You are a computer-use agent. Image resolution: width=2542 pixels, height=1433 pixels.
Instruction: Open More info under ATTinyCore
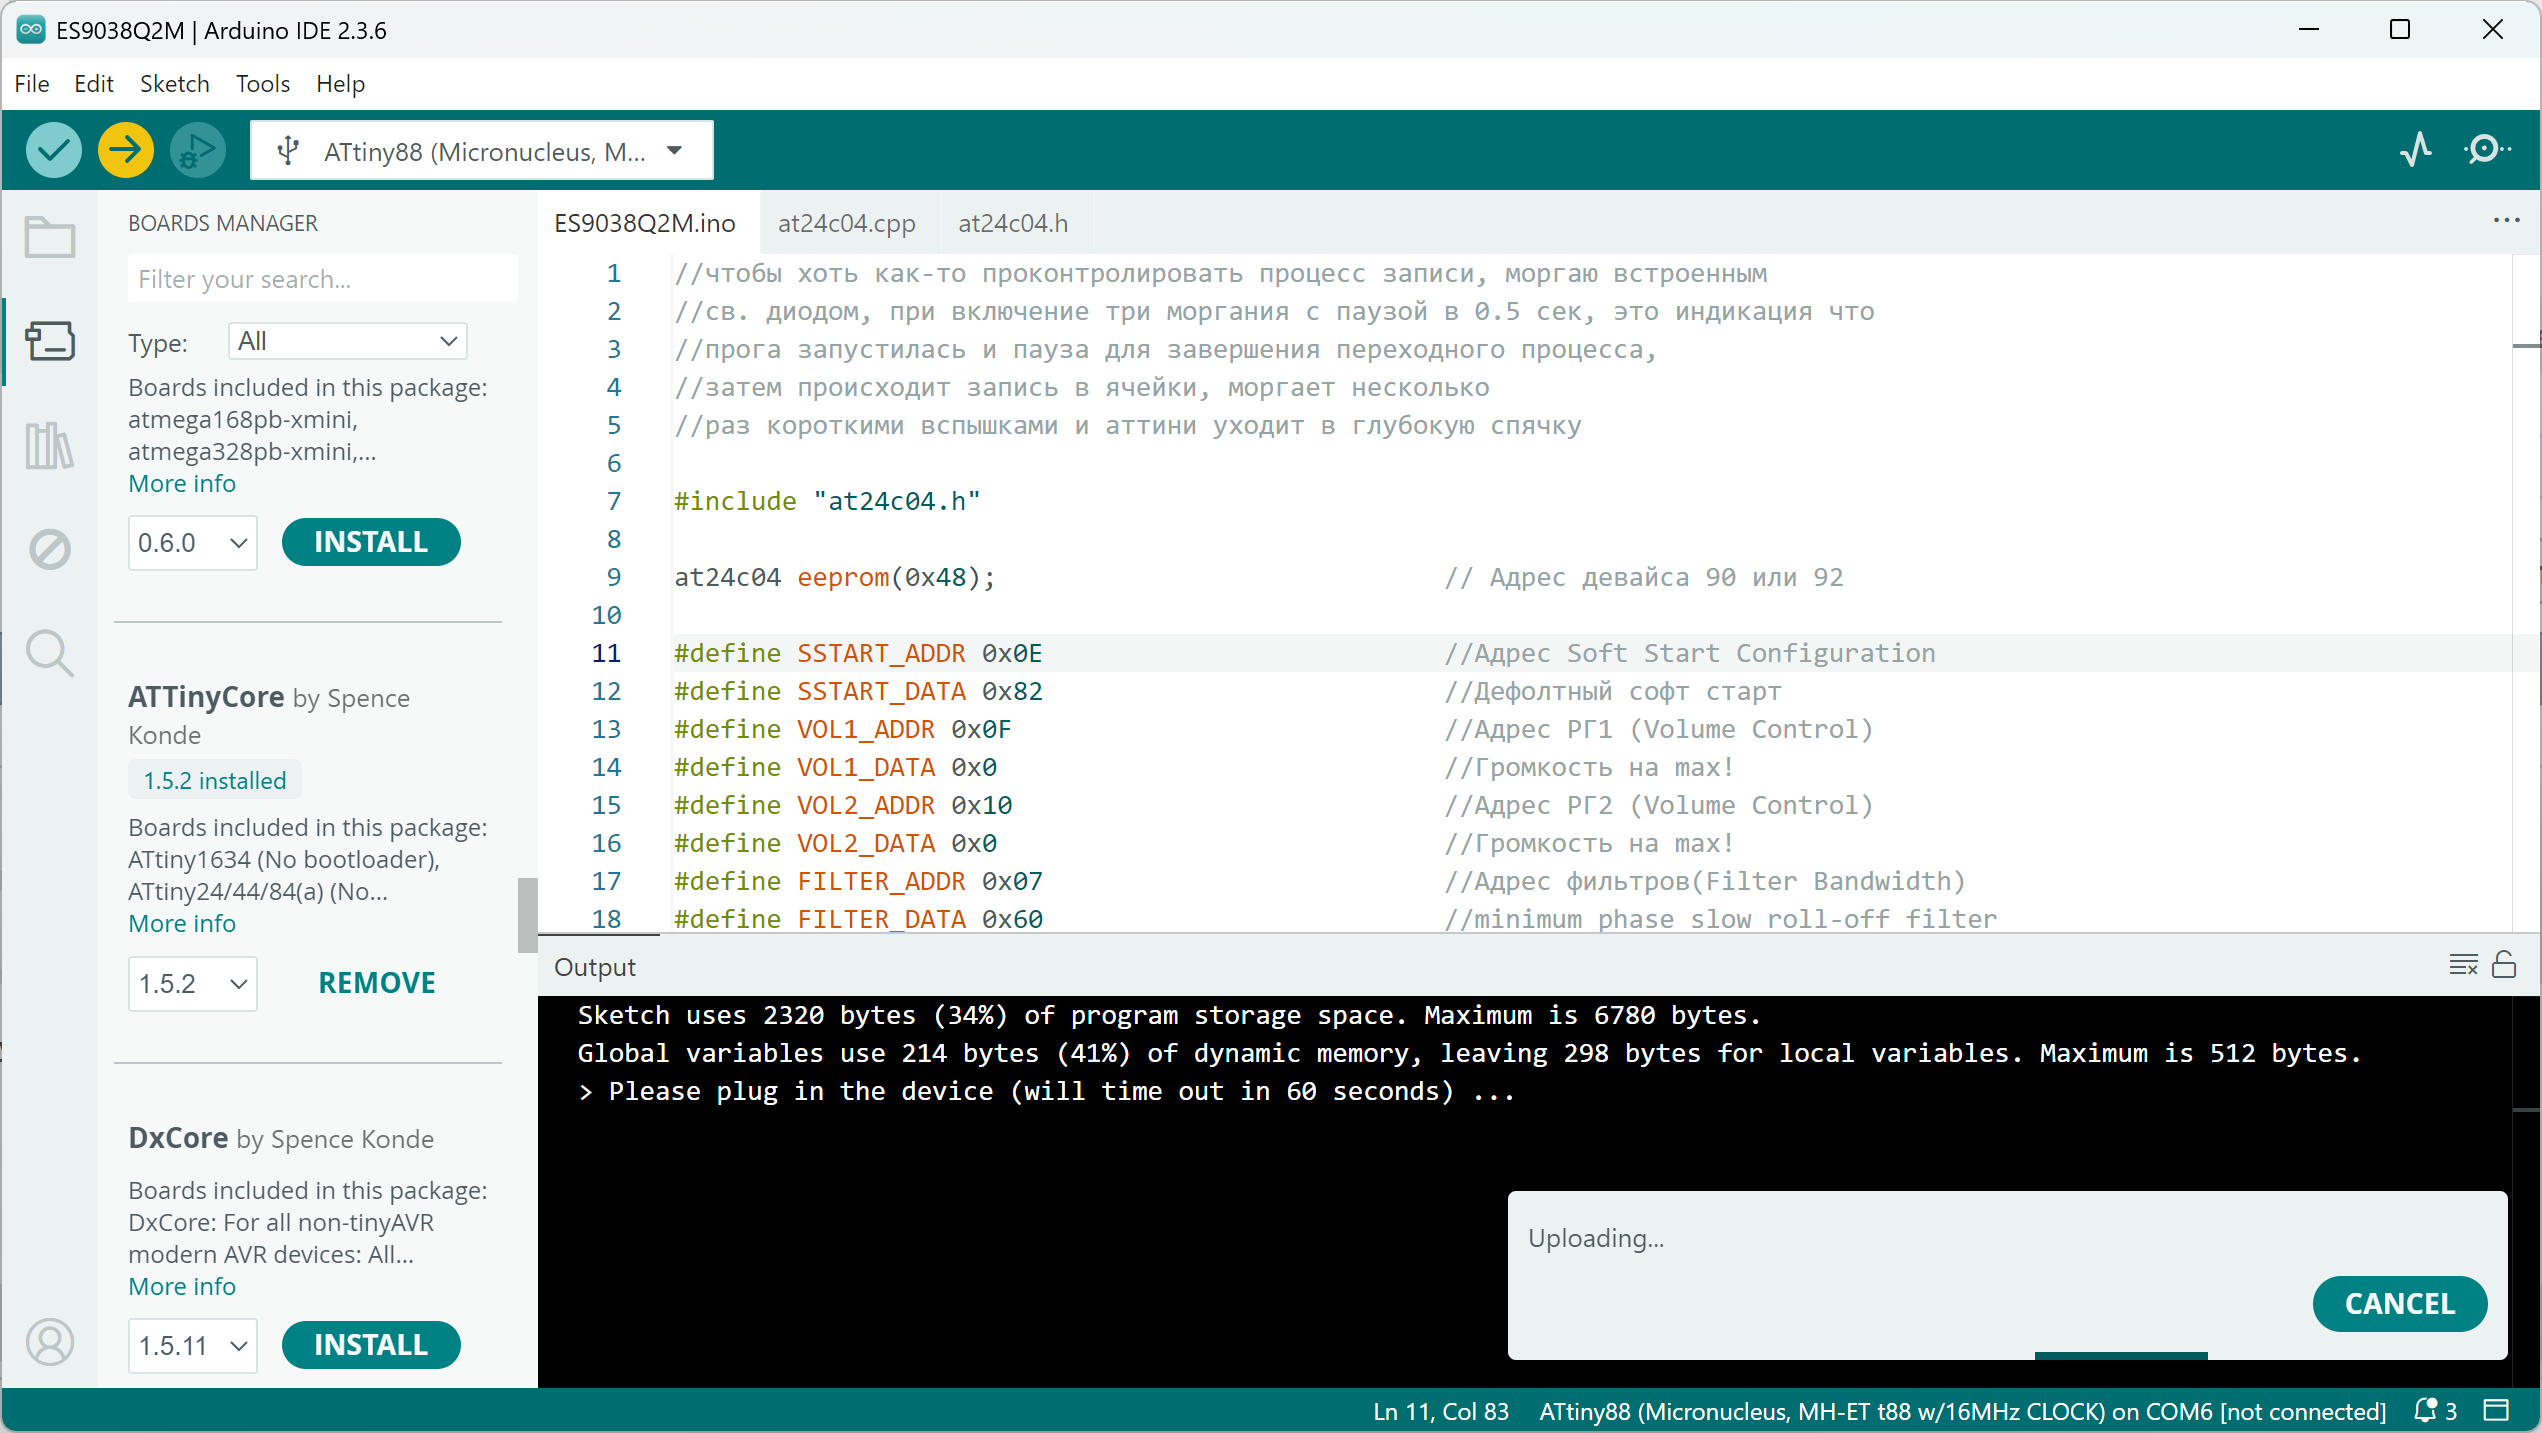(182, 924)
